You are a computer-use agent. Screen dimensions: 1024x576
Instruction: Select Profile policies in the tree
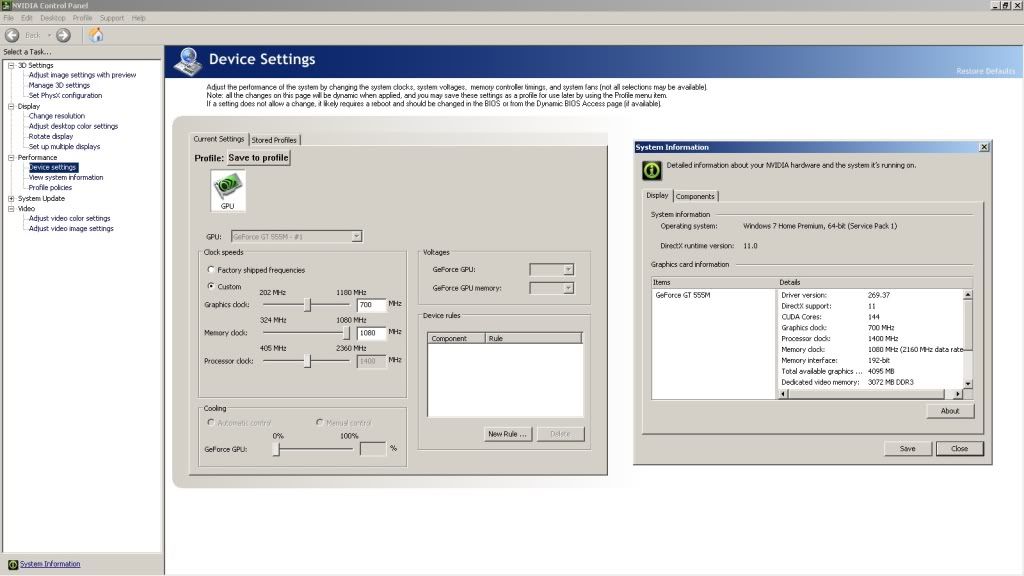(50, 188)
